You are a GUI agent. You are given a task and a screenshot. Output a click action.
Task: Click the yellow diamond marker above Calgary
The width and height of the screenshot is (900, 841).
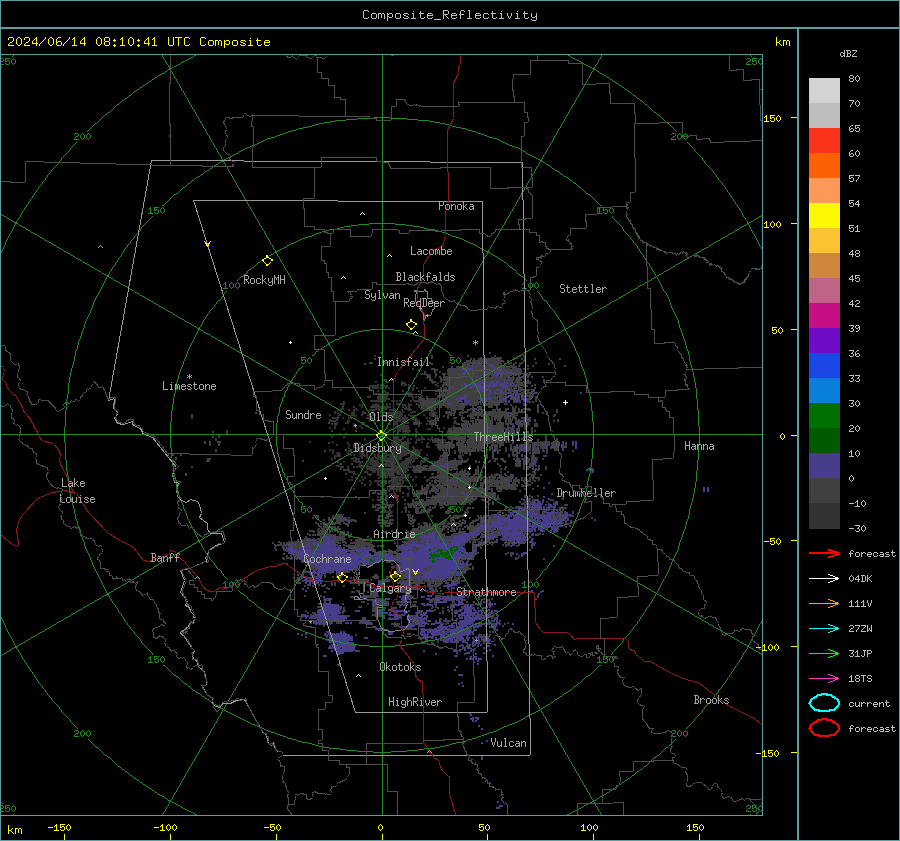click(395, 576)
